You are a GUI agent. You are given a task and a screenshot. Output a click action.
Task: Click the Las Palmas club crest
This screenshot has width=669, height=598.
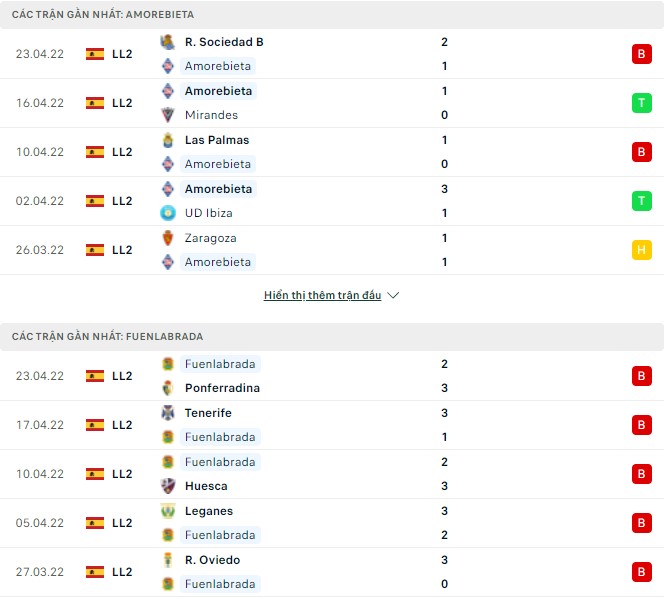[x=168, y=140]
